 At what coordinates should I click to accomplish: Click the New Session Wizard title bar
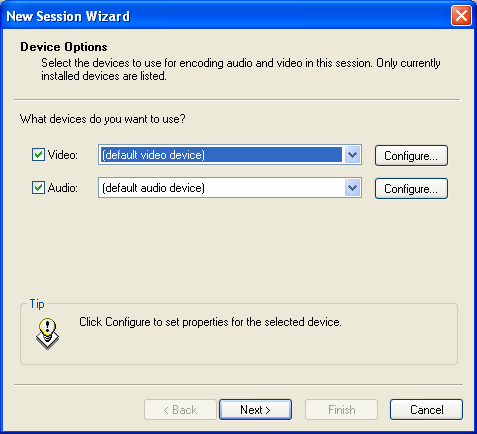[x=227, y=16]
